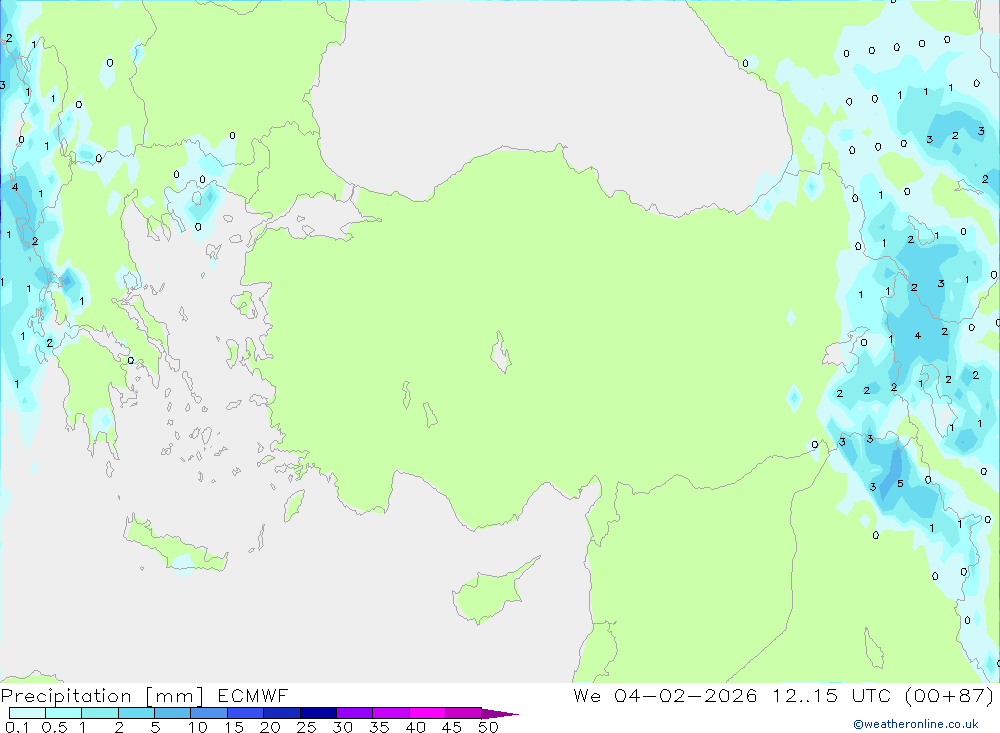Click the '40' legend scale value

pos(415,727)
